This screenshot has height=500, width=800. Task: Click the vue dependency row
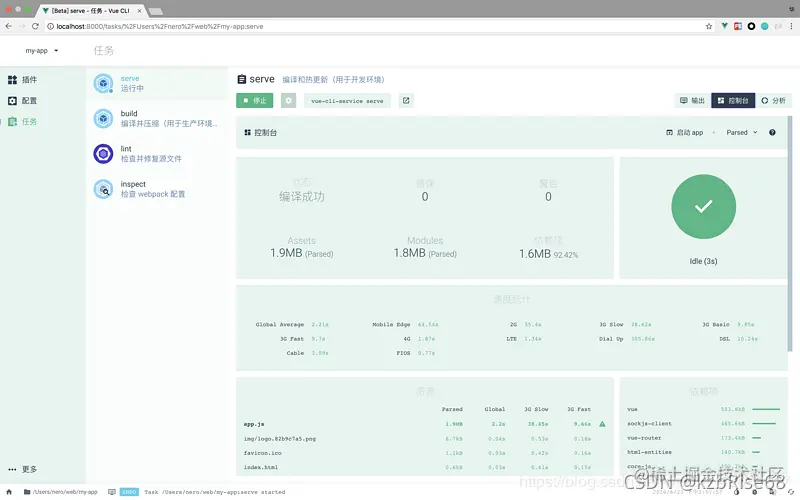(704, 409)
